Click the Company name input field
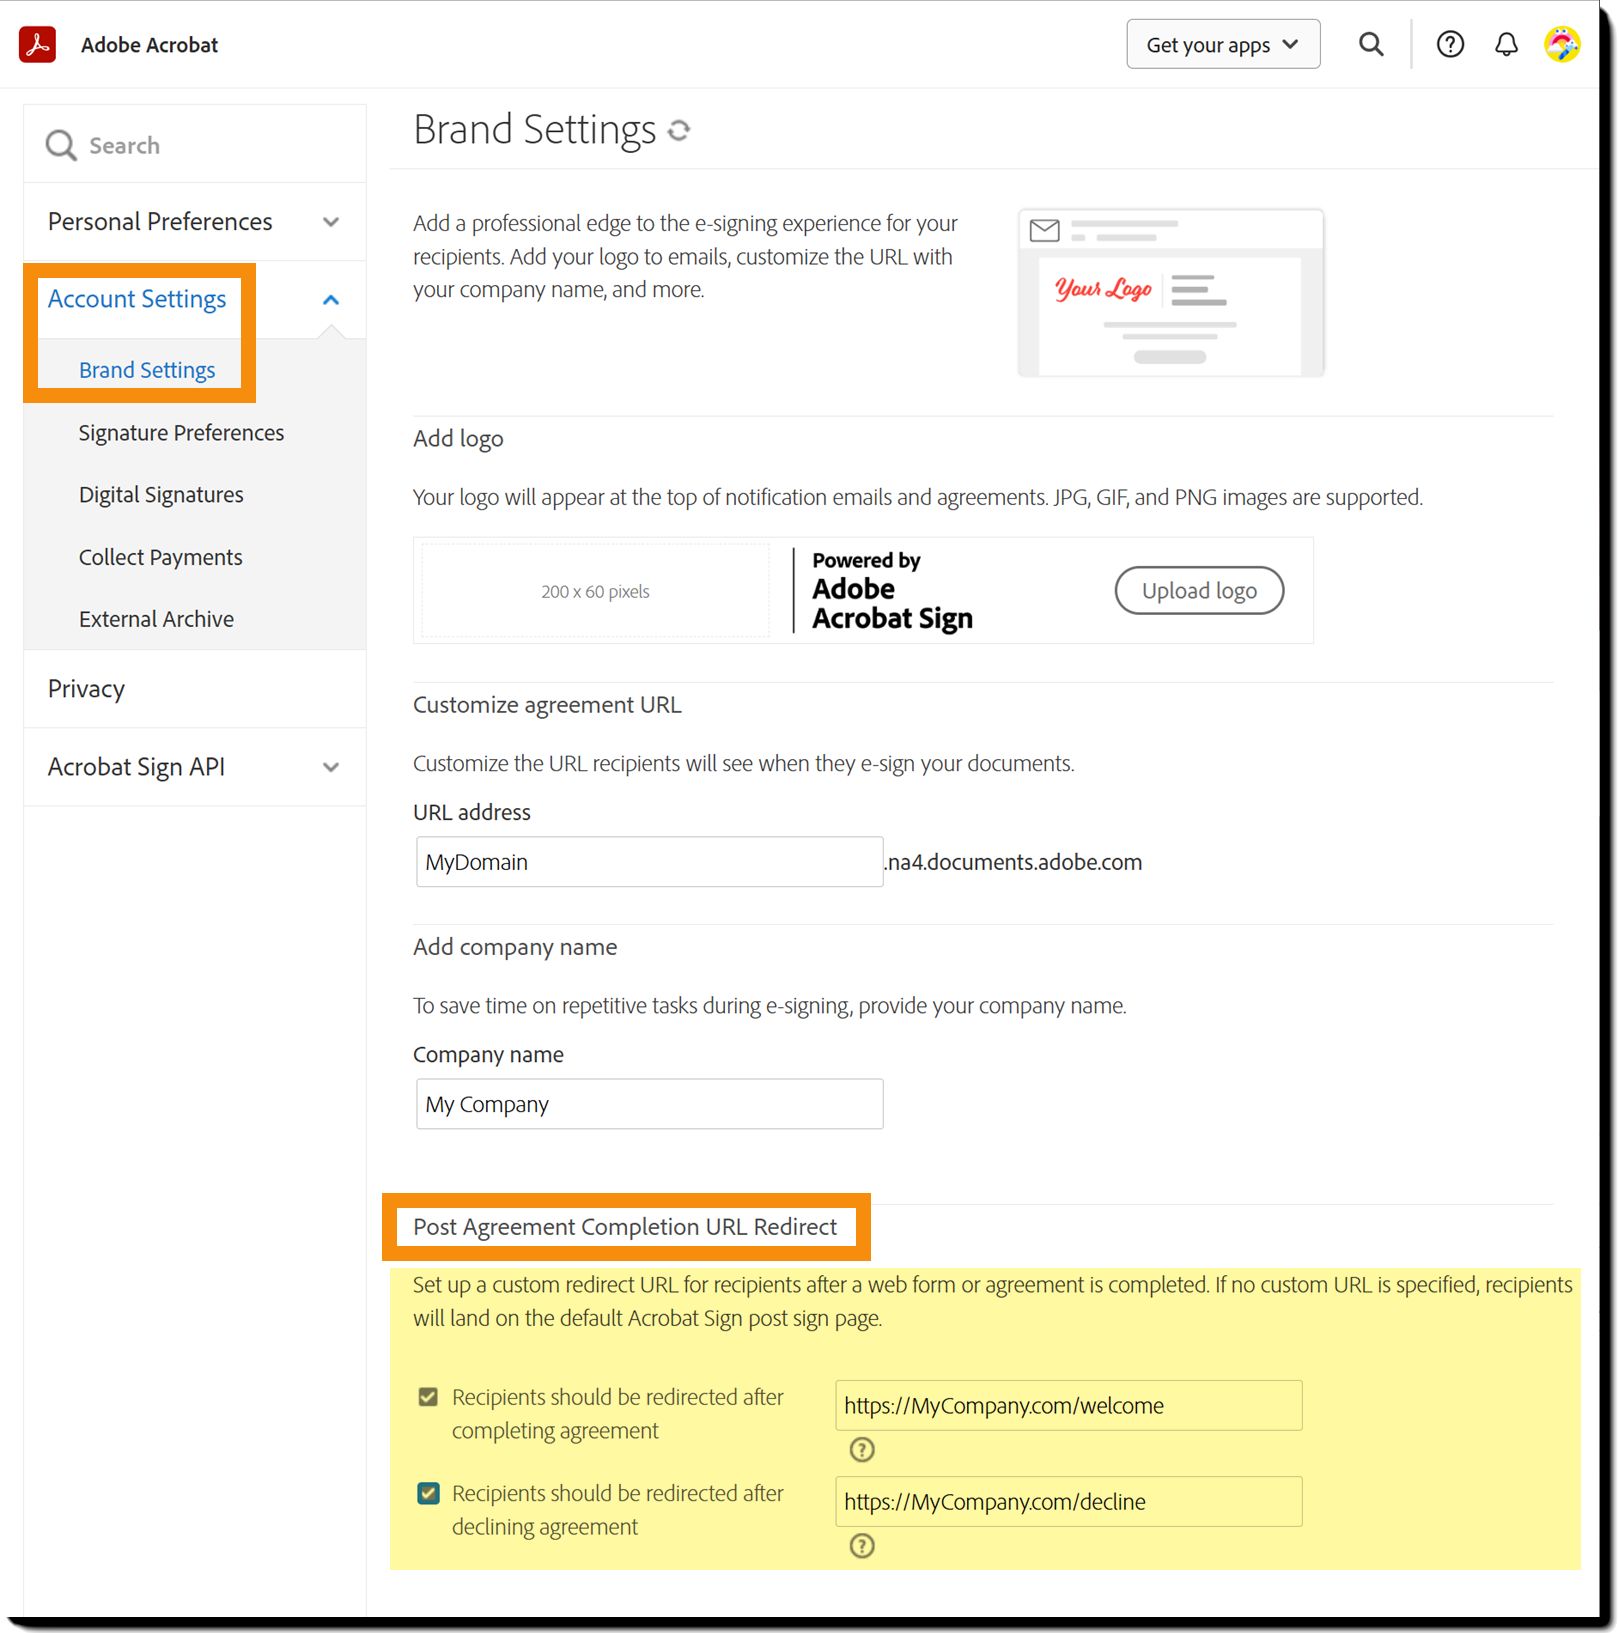The height and width of the screenshot is (1633, 1619). pyautogui.click(x=649, y=1104)
